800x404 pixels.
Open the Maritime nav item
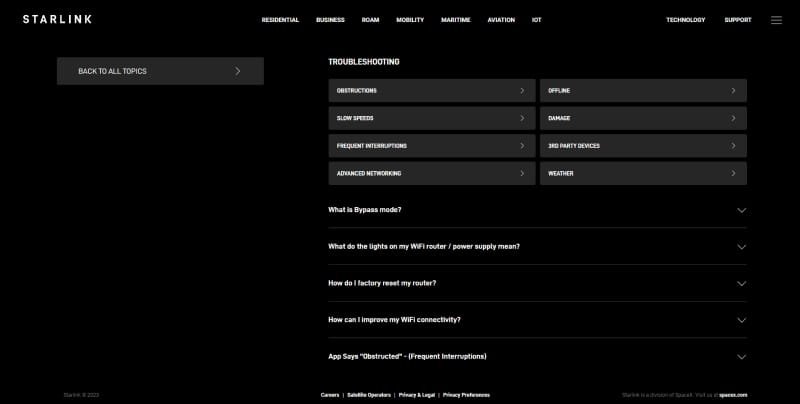[456, 20]
